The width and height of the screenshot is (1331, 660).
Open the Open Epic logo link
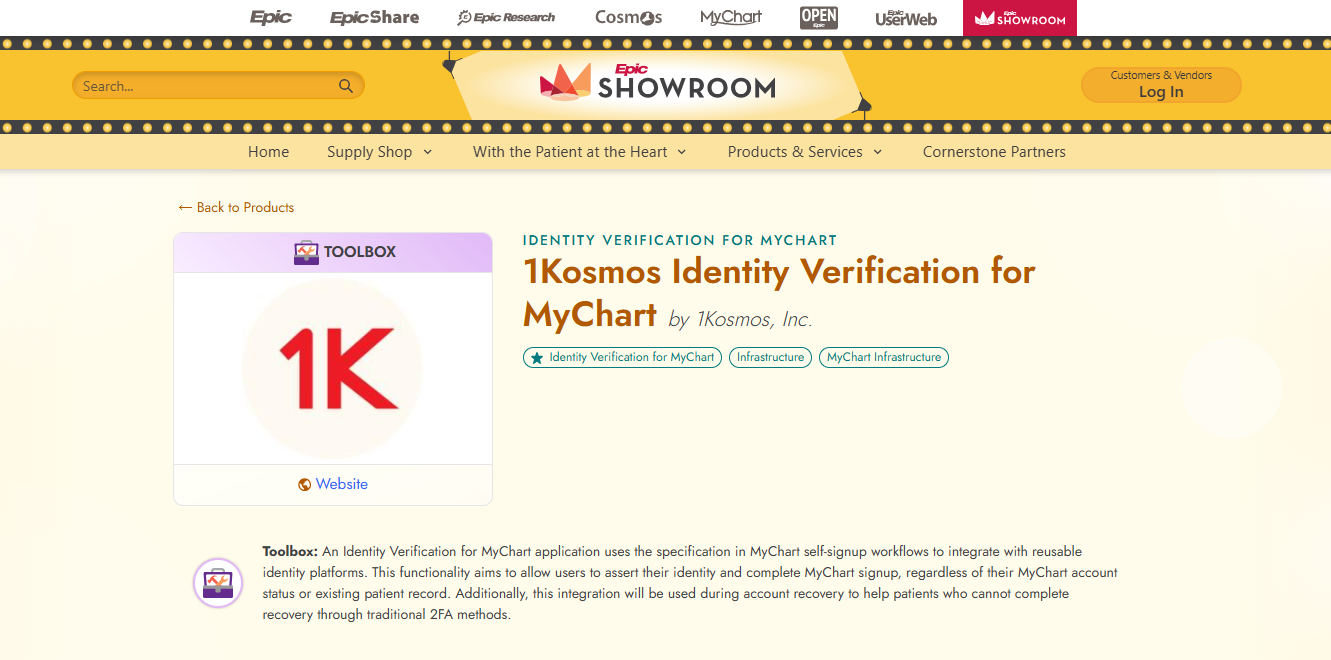click(819, 17)
